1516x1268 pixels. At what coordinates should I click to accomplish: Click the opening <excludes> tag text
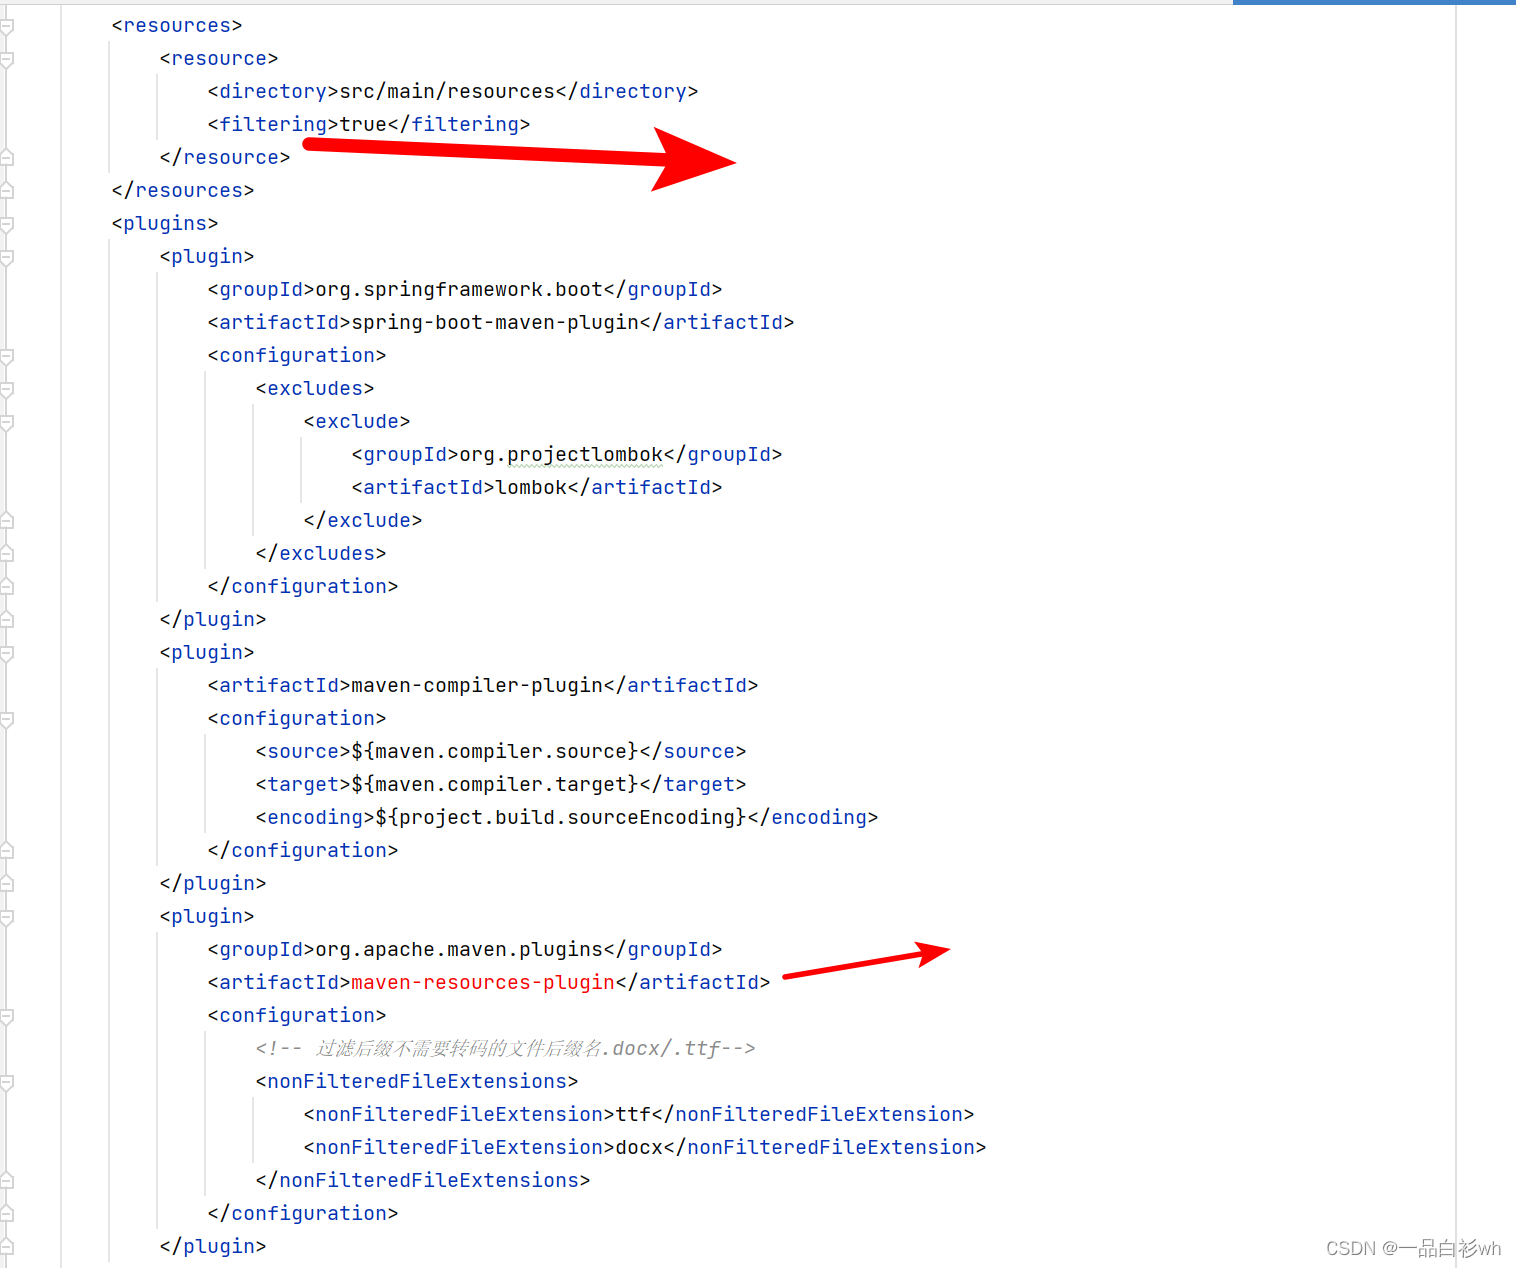[x=315, y=388]
